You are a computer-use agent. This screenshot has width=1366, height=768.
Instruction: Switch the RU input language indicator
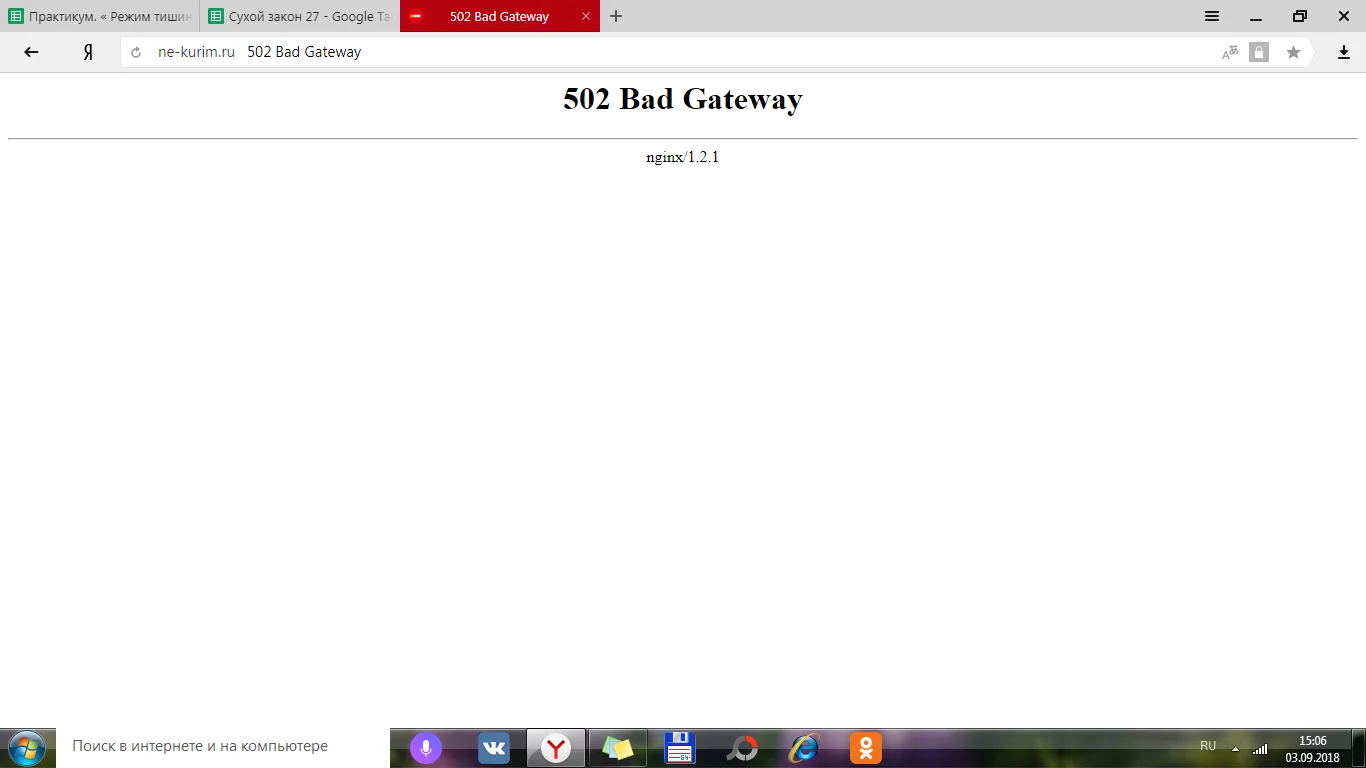point(1208,746)
